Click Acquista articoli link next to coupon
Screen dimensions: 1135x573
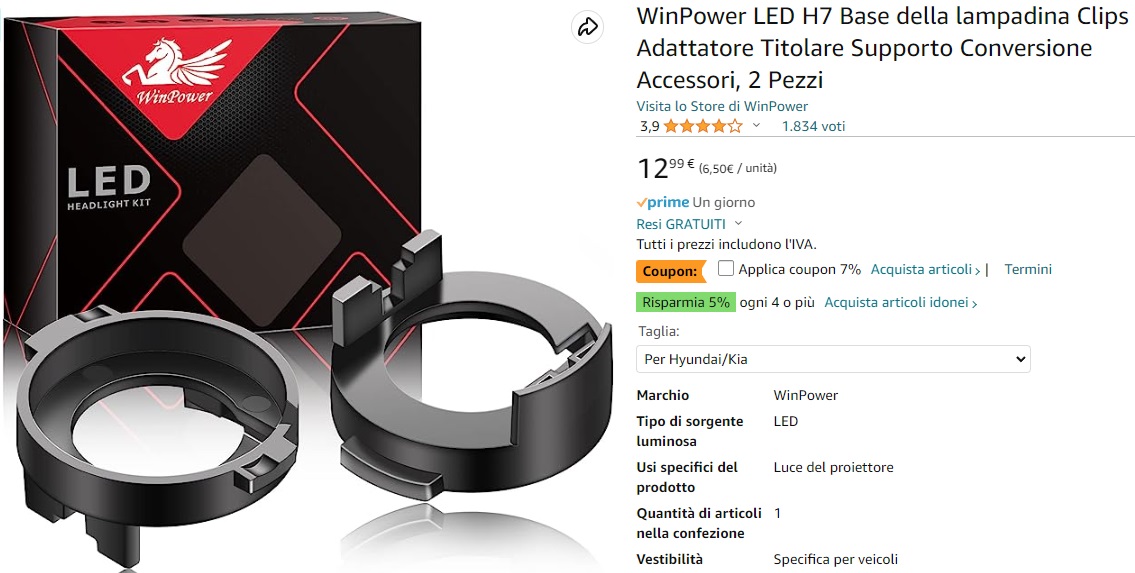[x=925, y=270]
